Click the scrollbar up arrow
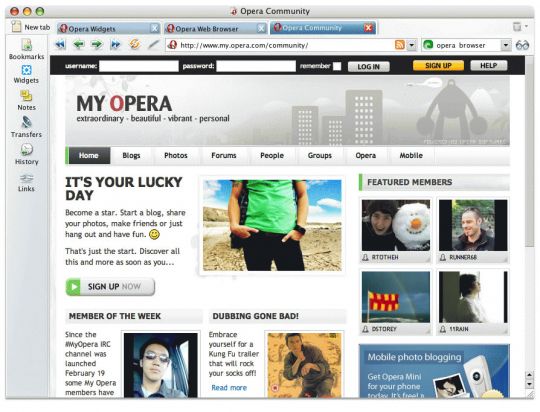 pyautogui.click(x=529, y=374)
